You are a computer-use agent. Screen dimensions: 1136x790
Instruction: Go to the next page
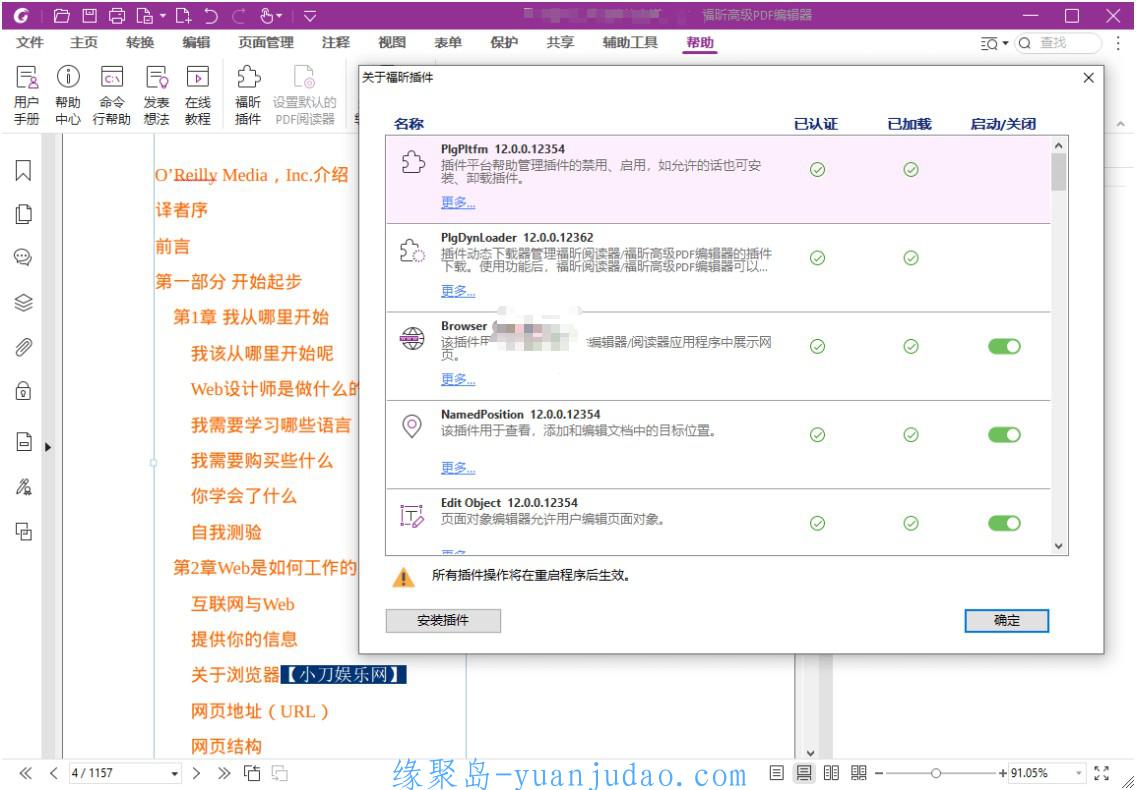[x=196, y=773]
